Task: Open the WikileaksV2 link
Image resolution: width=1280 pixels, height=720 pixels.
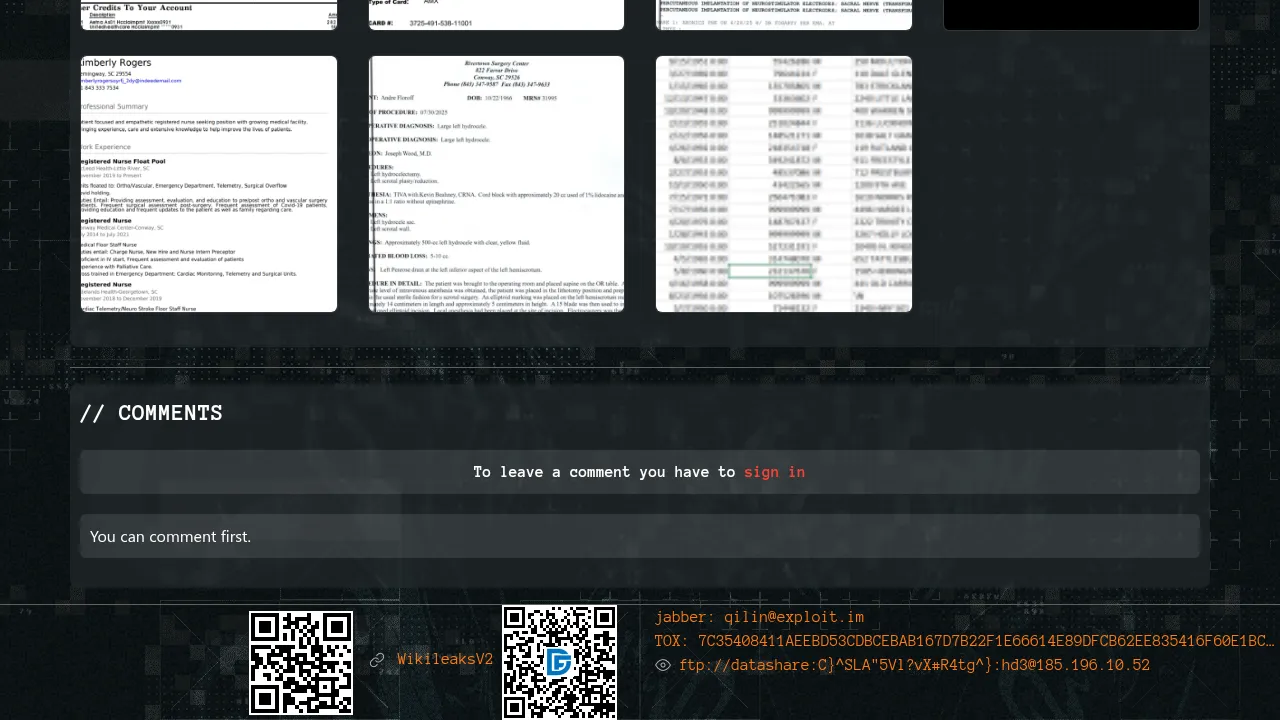Action: [x=445, y=660]
